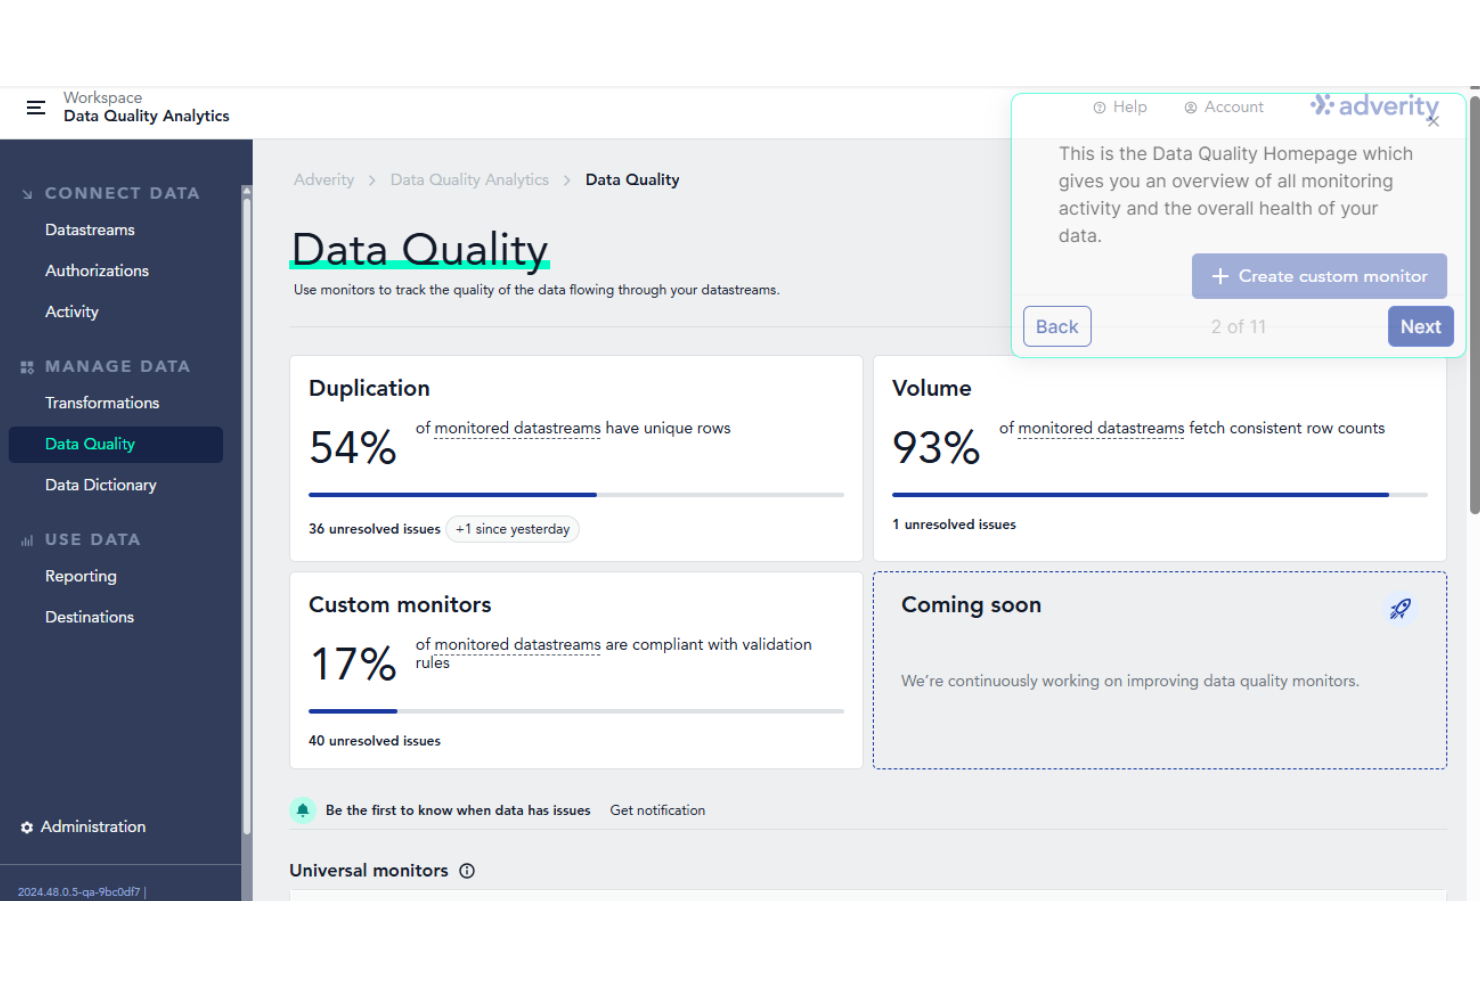
Task: Select Data Quality in the sidebar
Action: 90,444
